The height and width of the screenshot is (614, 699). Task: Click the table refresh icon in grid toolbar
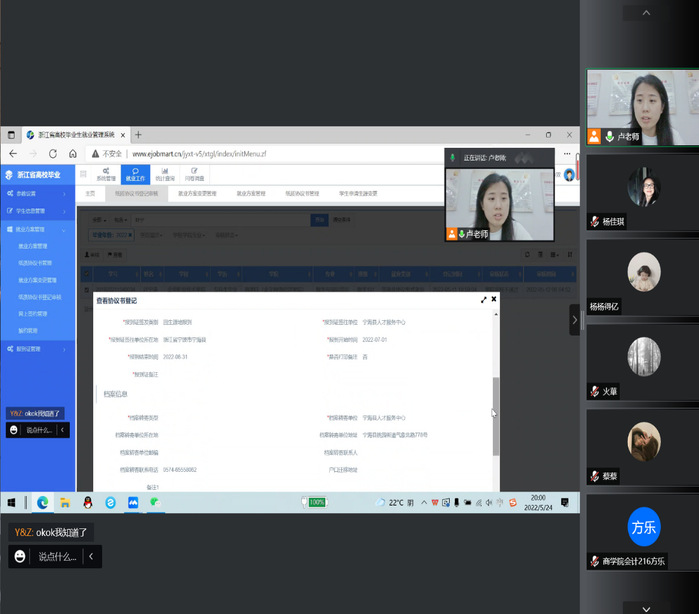click(x=527, y=254)
